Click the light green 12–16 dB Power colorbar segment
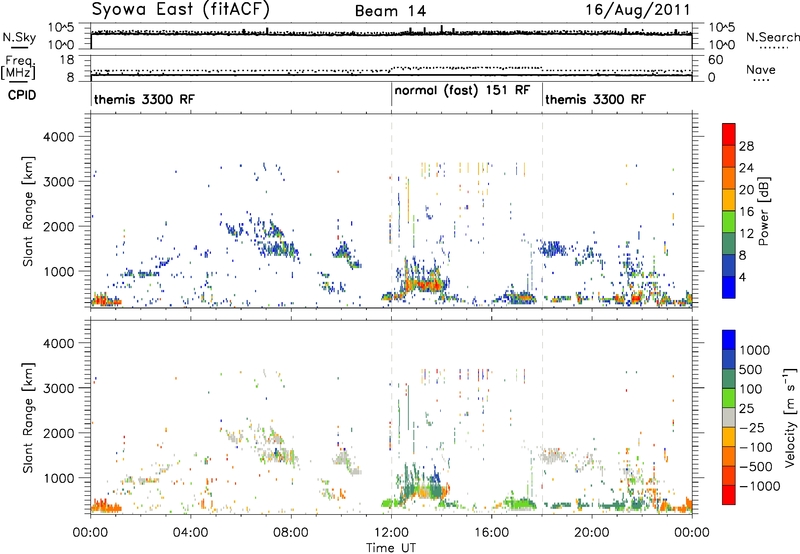 click(729, 221)
